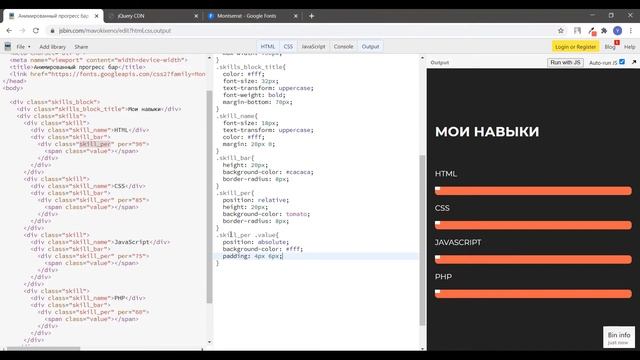Click the 'text-transform: uppercase;' line under .skill_name

pos(268,130)
